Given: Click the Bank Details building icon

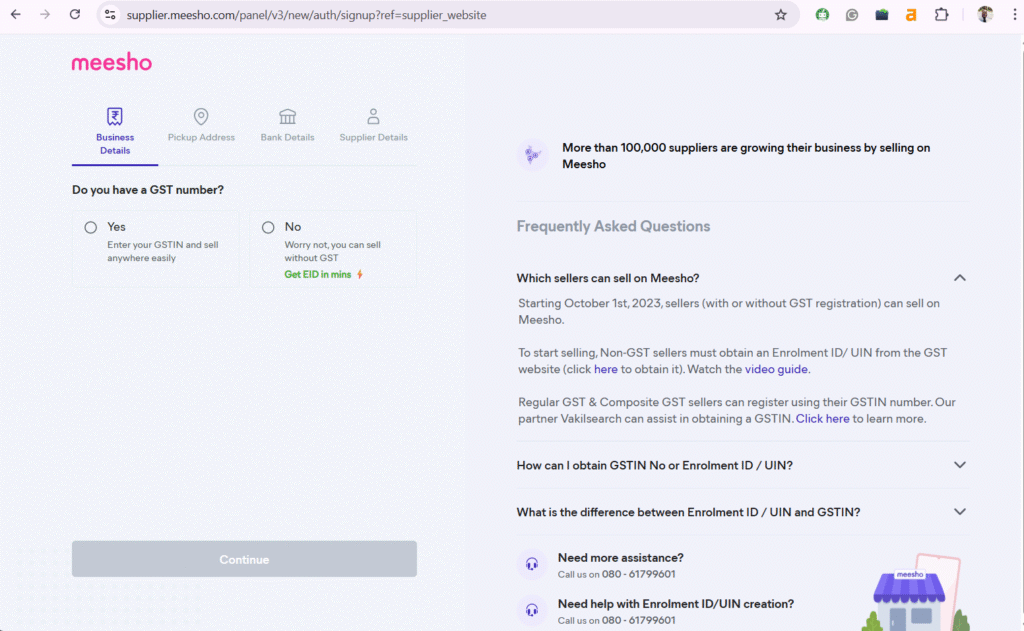Looking at the screenshot, I should [x=287, y=117].
